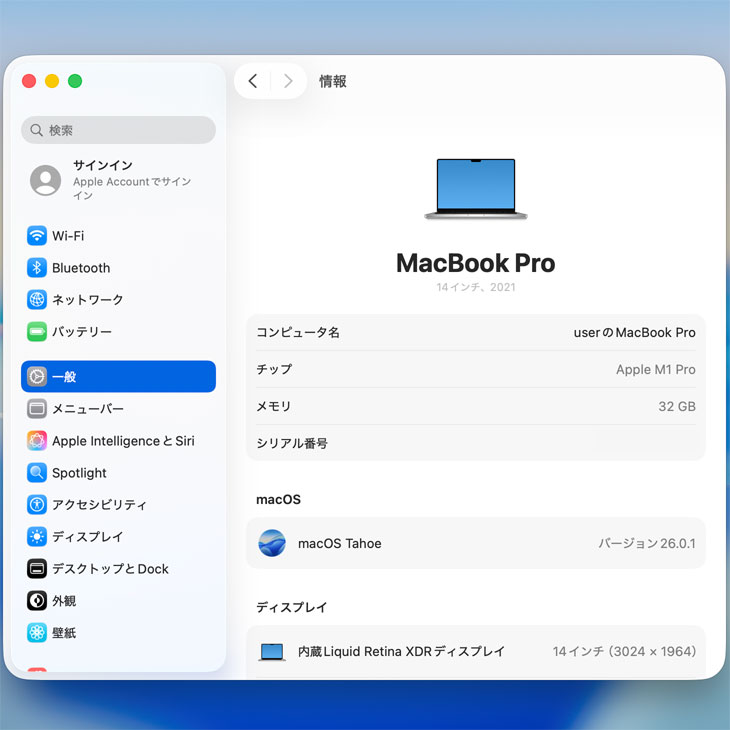
Task: Open the アクセシビリティ icon
Action: pyautogui.click(x=37, y=505)
